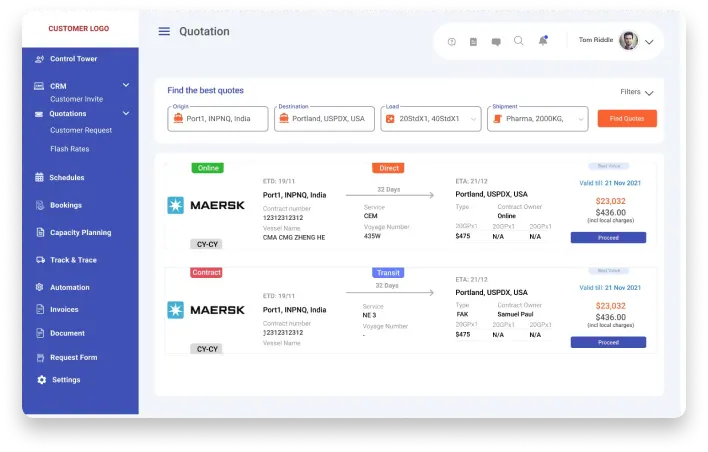708x452 pixels.
Task: Click Tom Riddle's profile avatar
Action: [628, 41]
